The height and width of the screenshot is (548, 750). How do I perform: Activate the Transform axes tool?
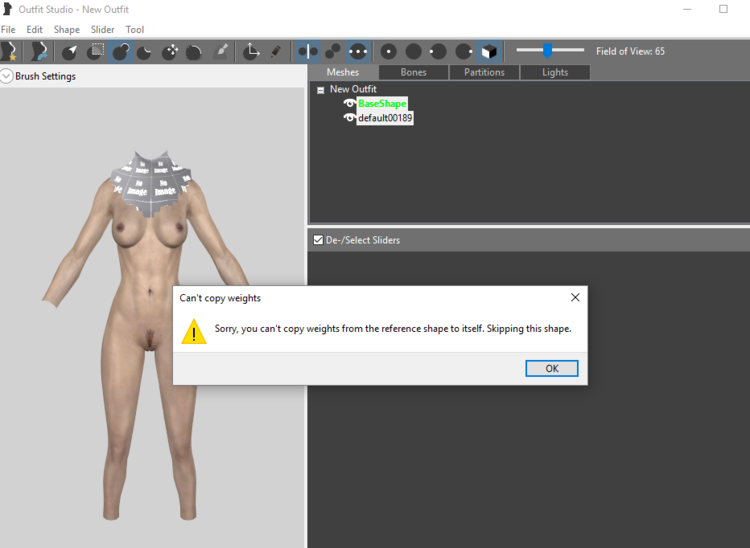coord(251,51)
